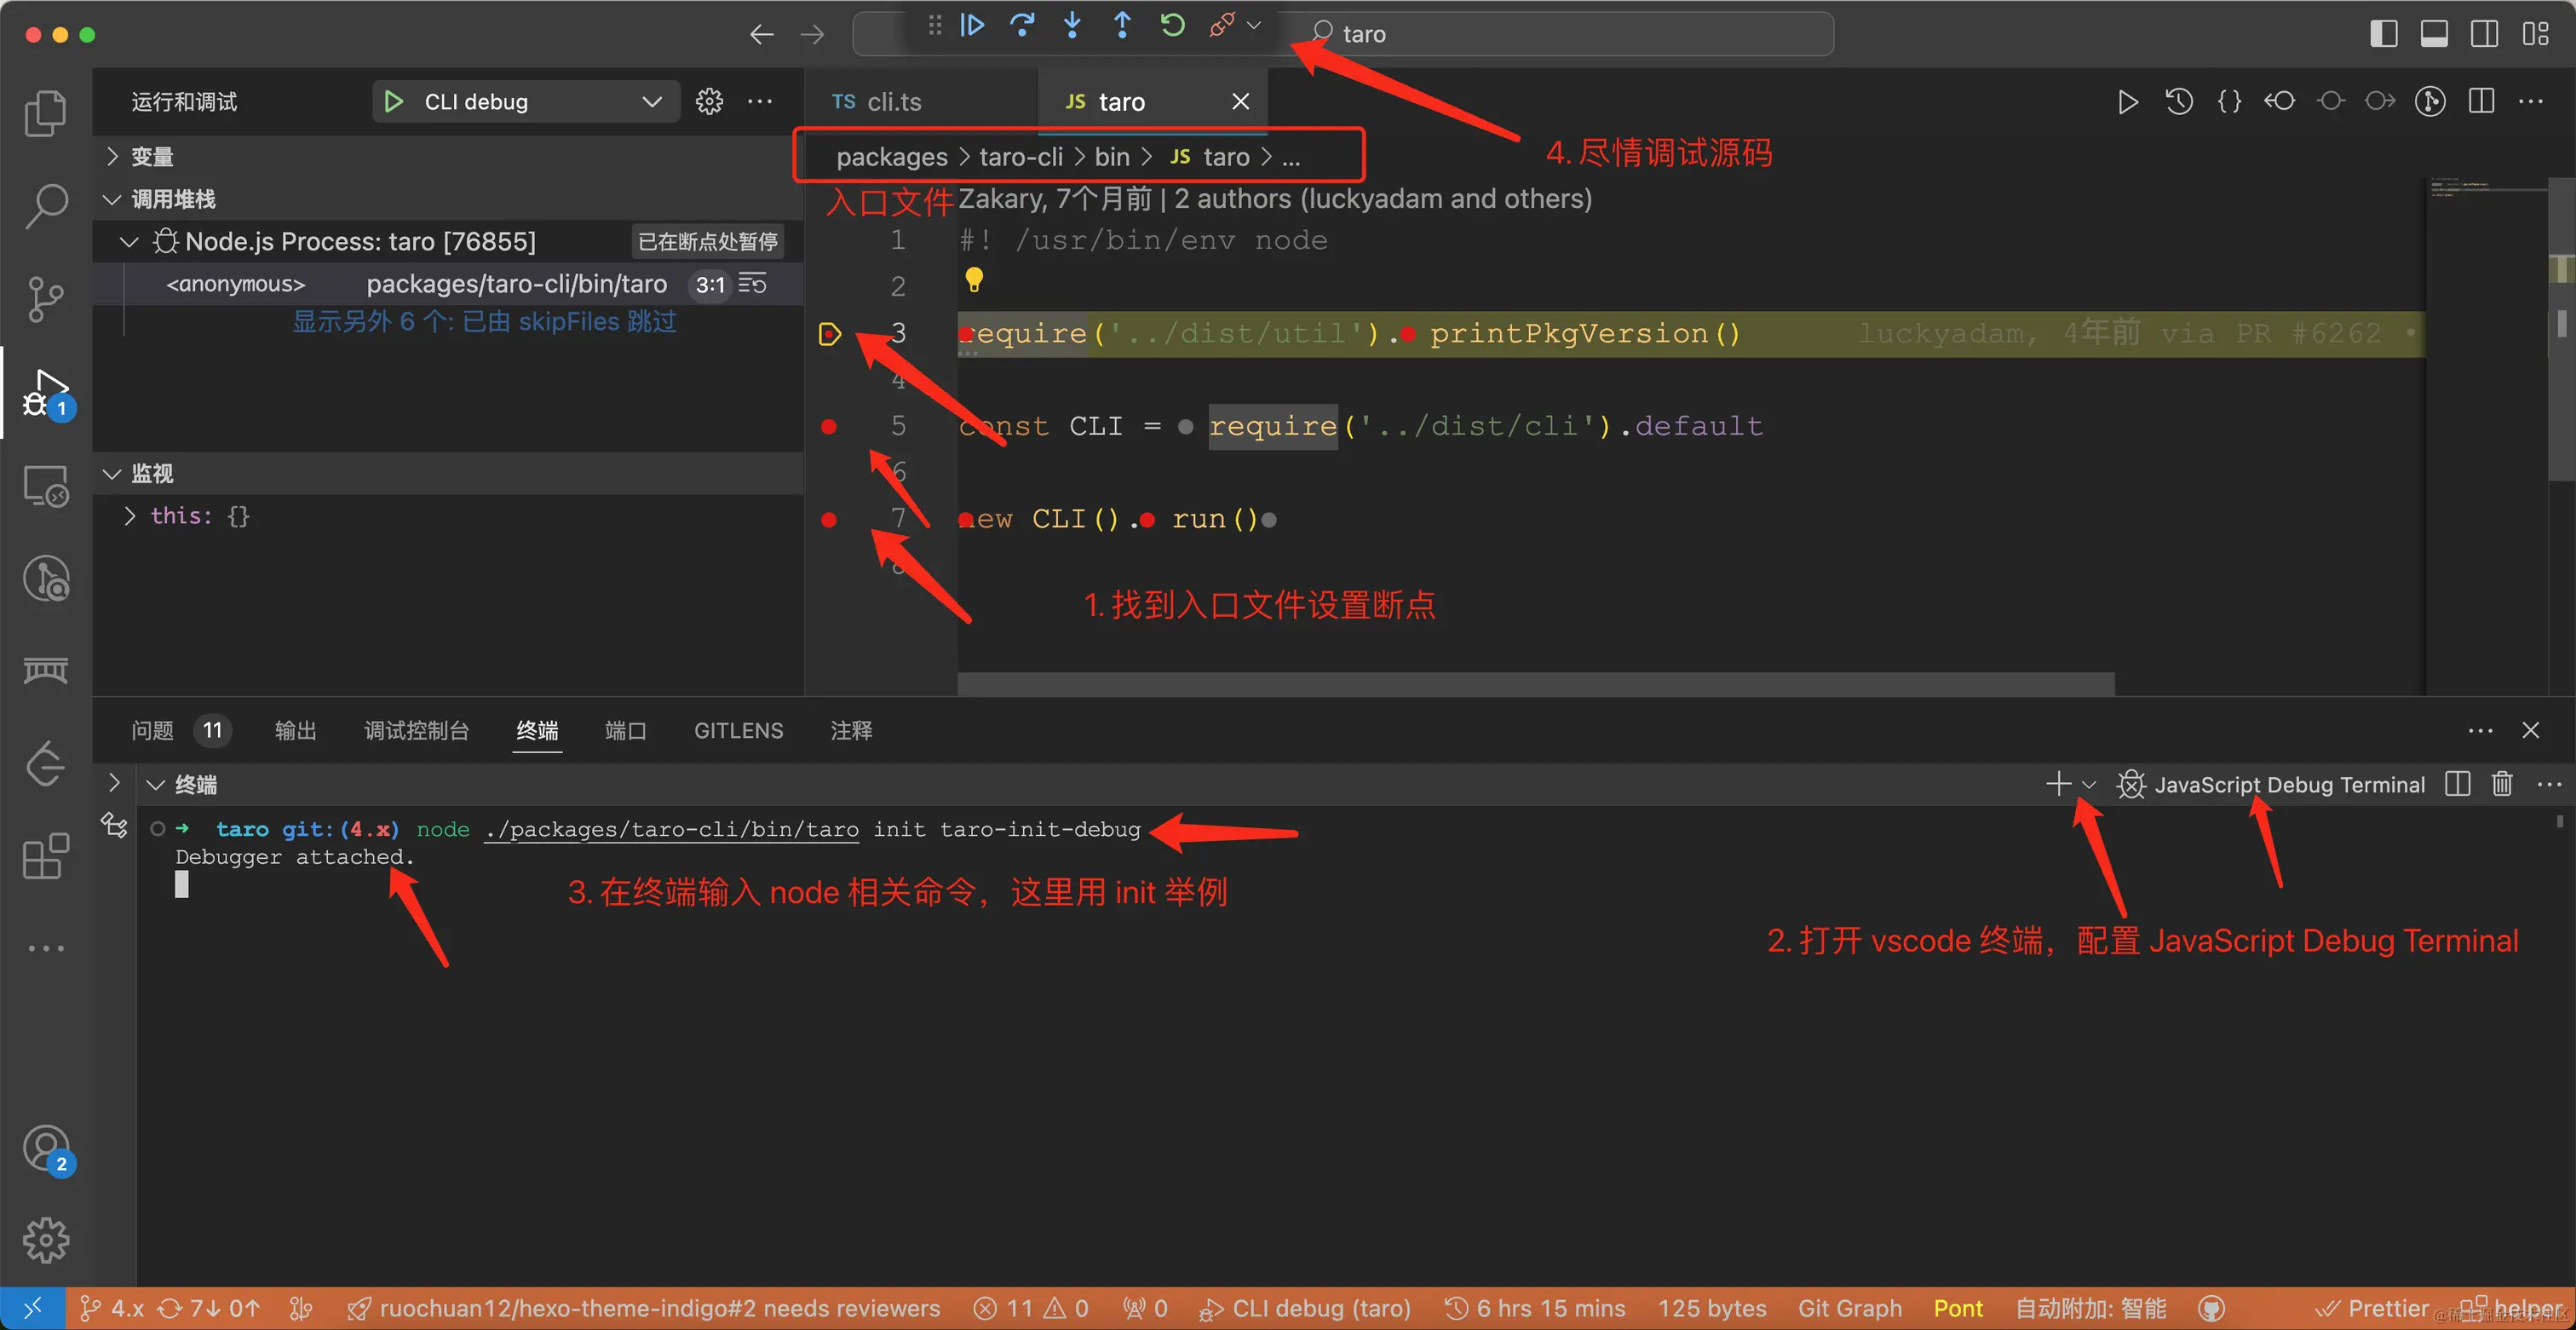This screenshot has height=1330, width=2576.
Task: Toggle the breakpoint on line 5
Action: (829, 426)
